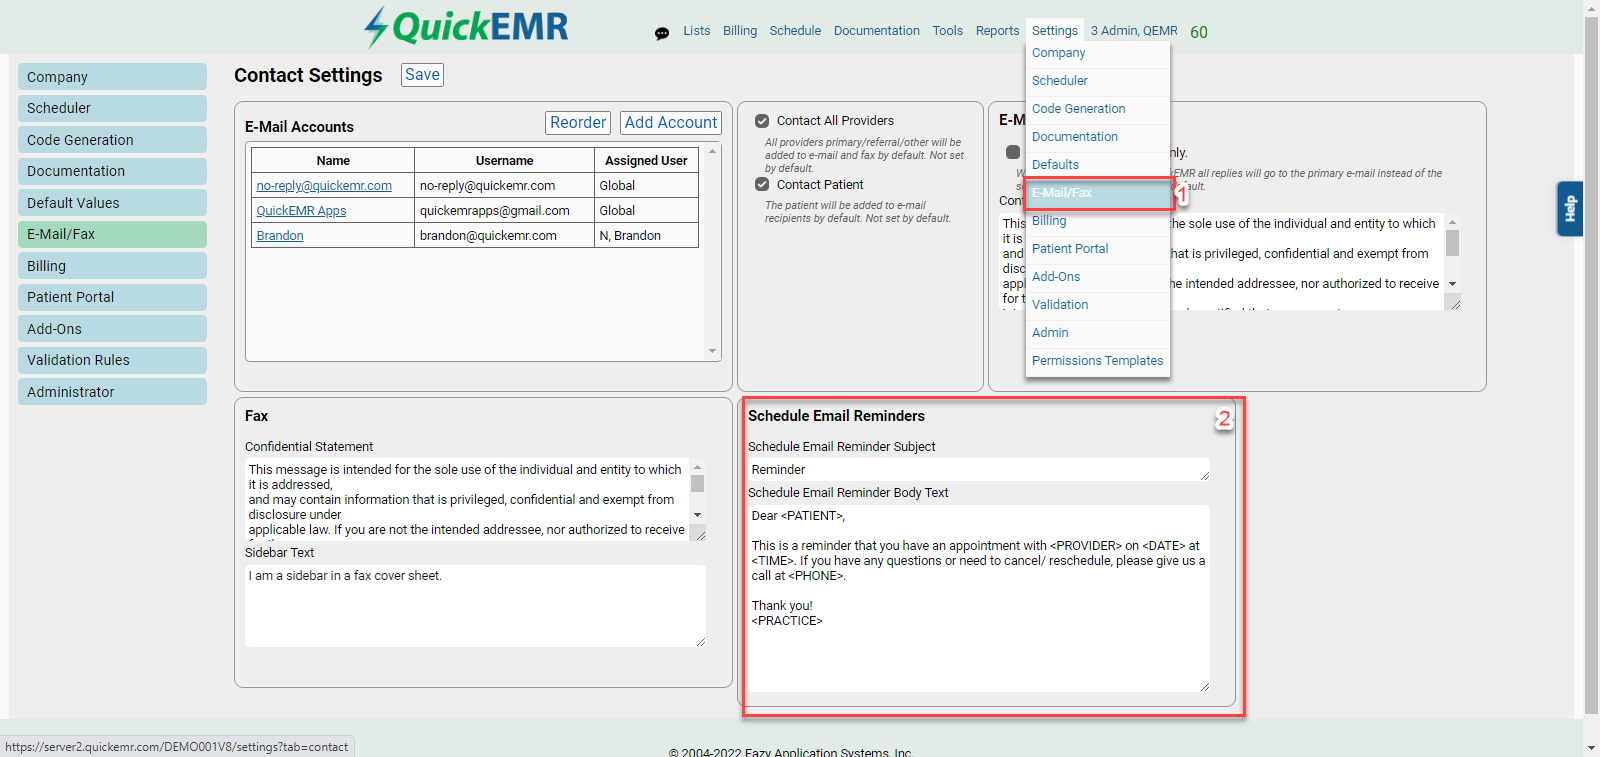This screenshot has width=1600, height=757.
Task: Open the Documentation top menu
Action: coord(877,31)
